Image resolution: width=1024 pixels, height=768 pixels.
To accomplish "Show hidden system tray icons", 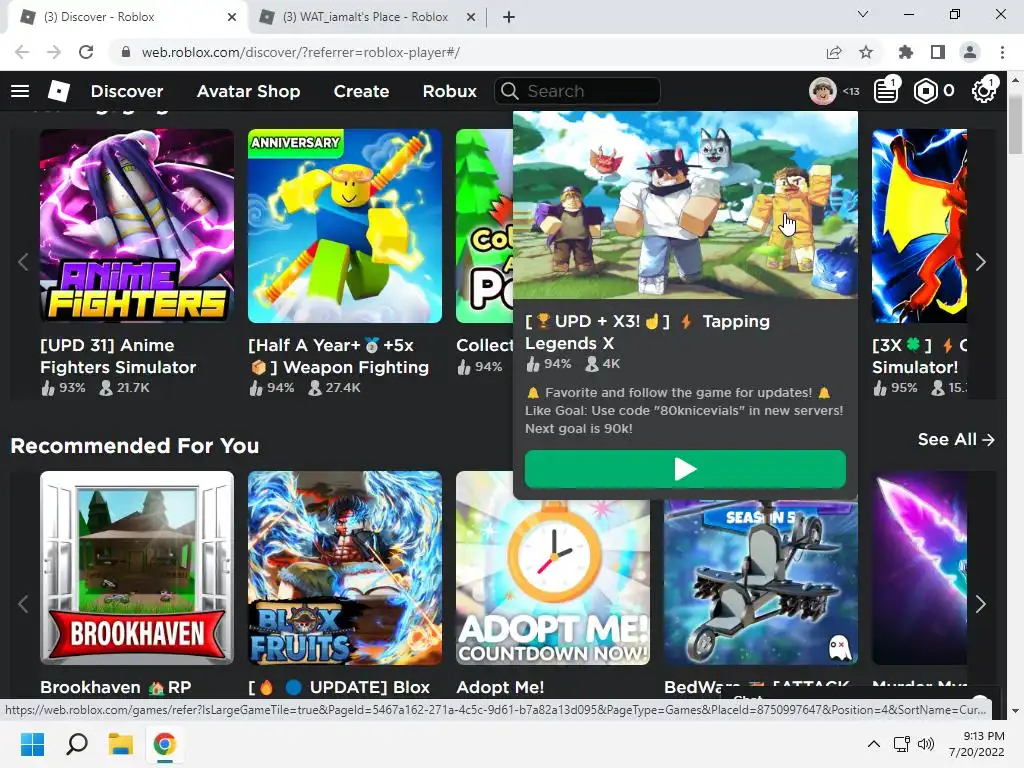I will pos(874,744).
